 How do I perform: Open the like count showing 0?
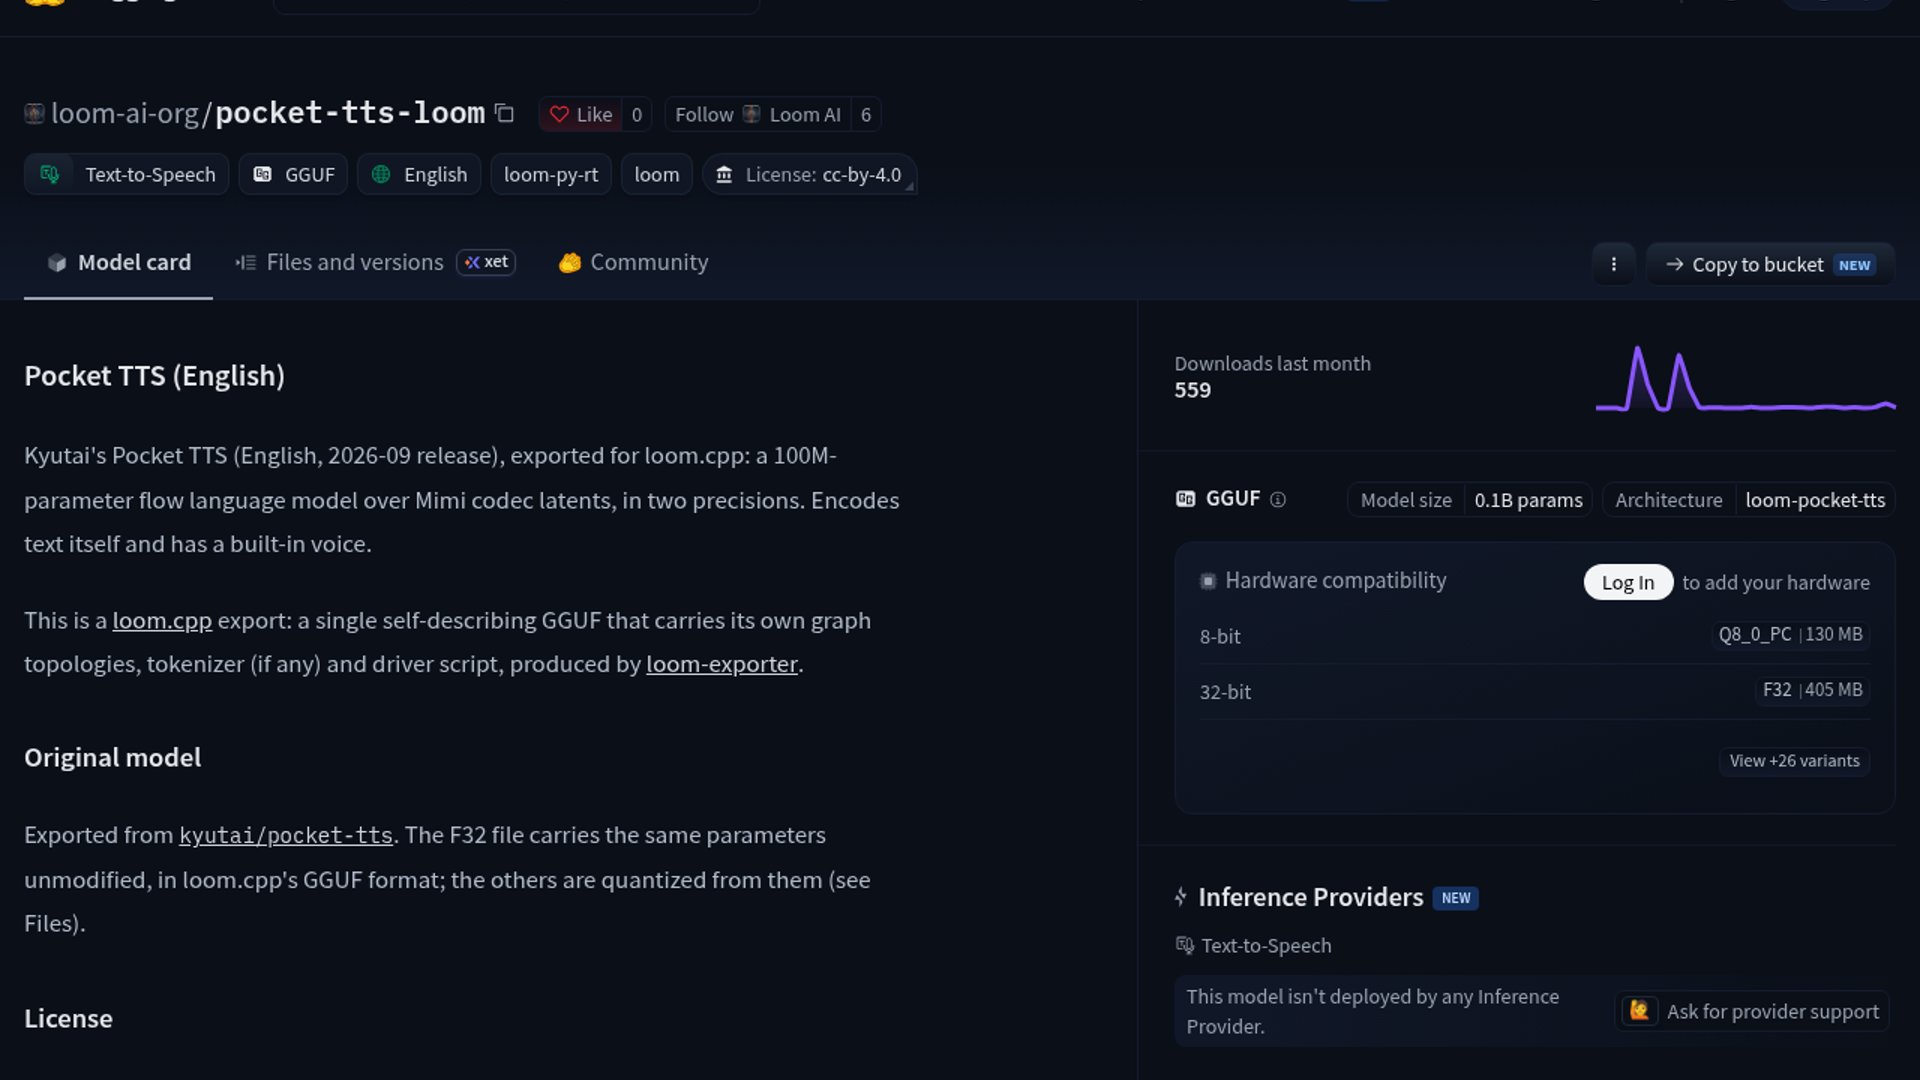click(637, 114)
